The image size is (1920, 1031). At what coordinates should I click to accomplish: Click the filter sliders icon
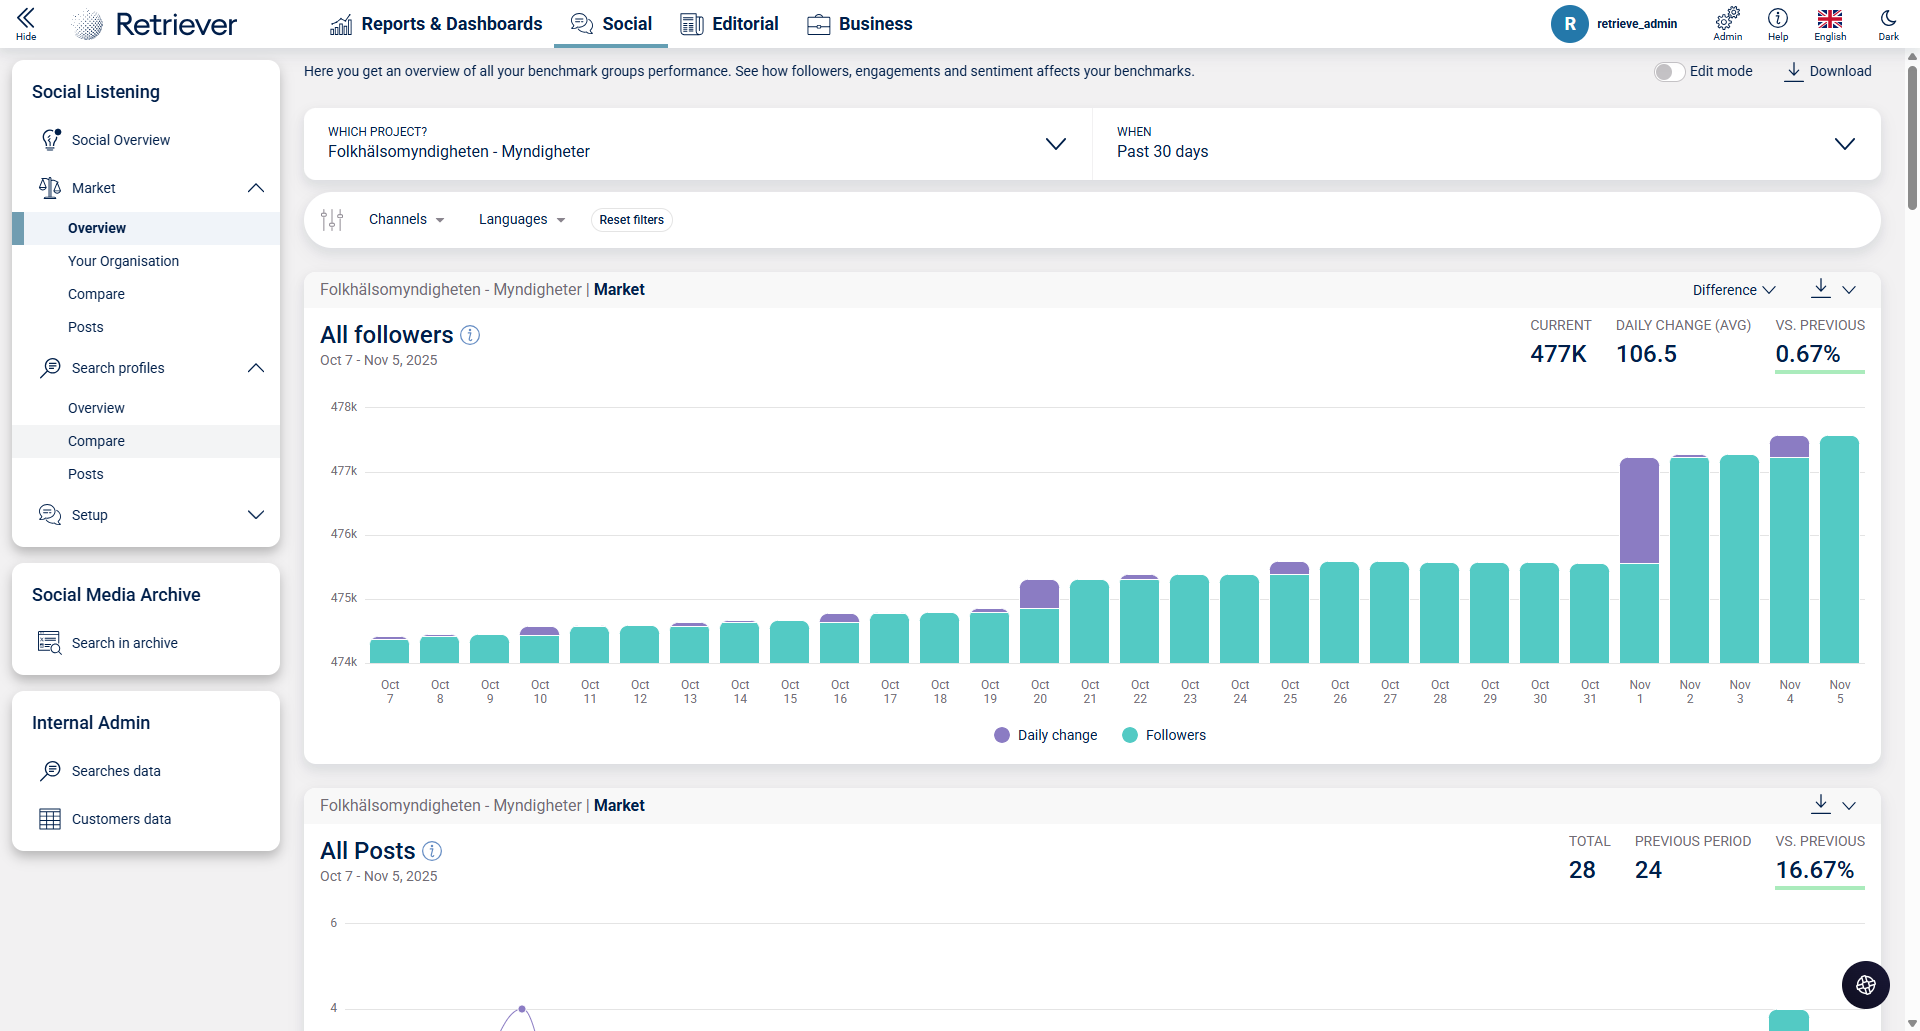(x=332, y=220)
